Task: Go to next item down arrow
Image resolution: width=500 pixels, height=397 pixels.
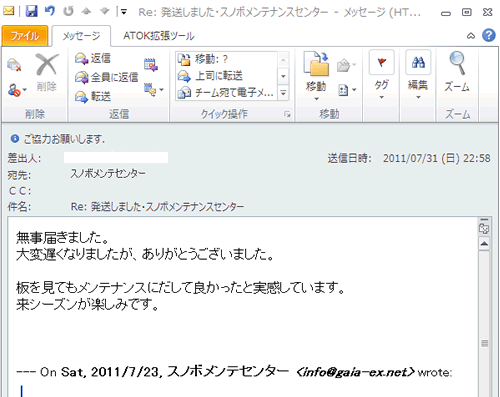Action: [x=105, y=12]
